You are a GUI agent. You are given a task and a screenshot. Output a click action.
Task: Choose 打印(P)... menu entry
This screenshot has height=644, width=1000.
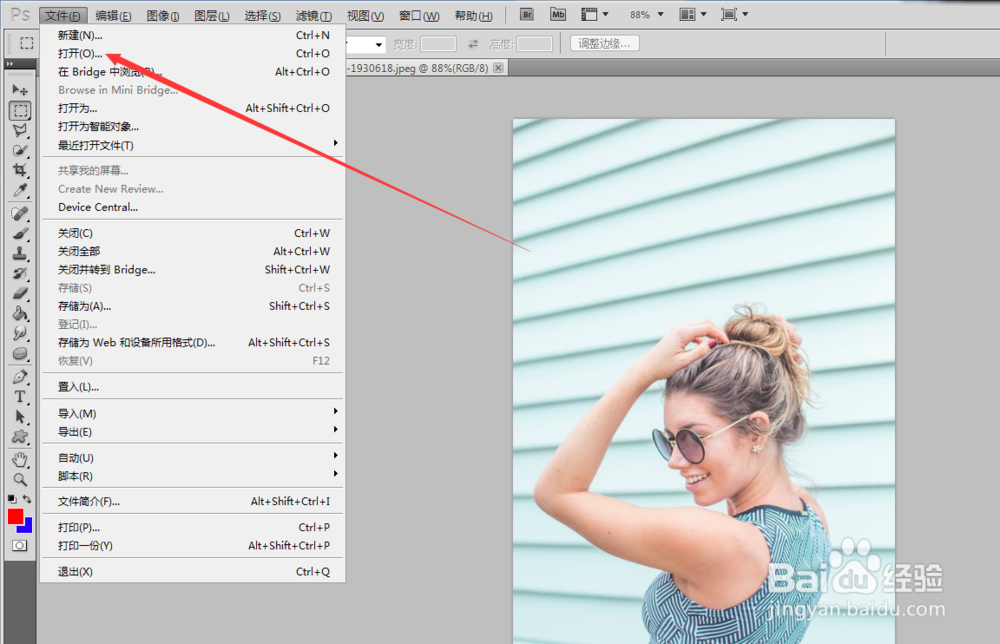[x=193, y=527]
